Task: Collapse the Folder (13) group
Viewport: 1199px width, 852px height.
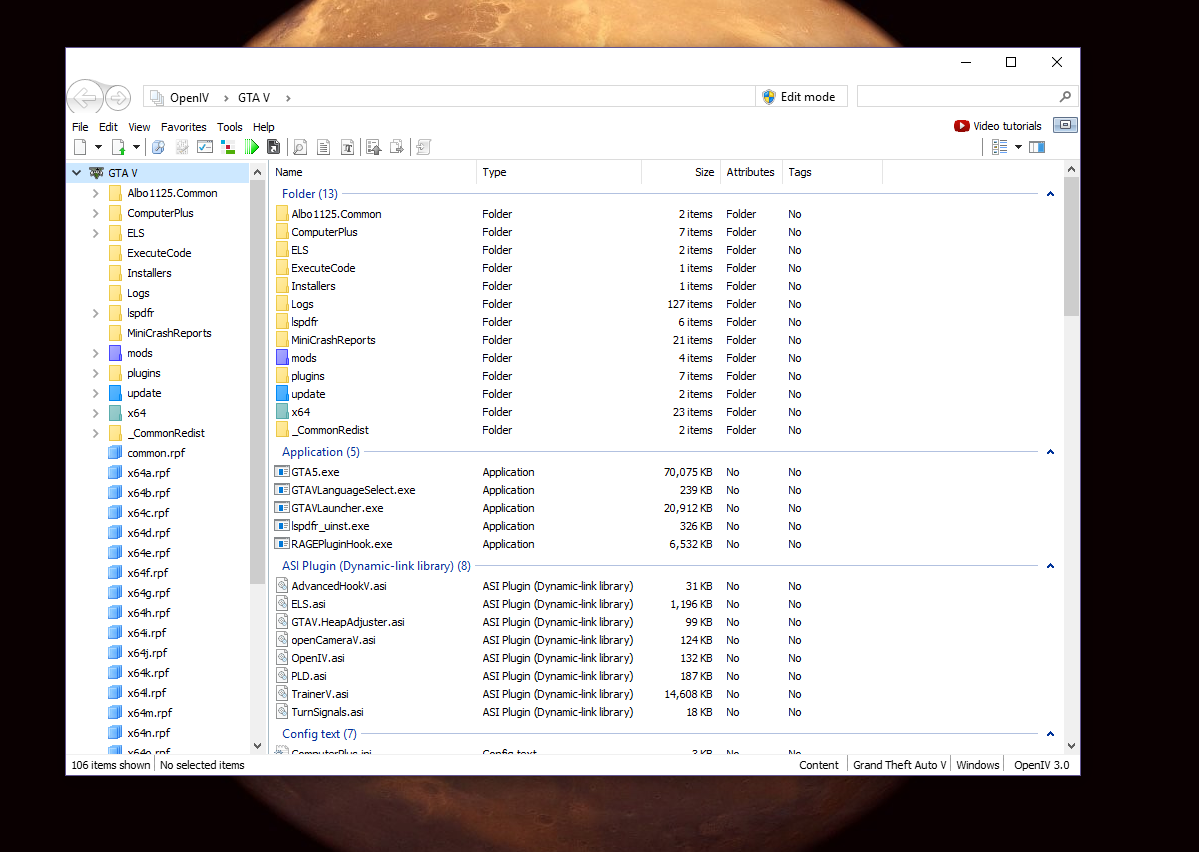Action: click(1050, 194)
